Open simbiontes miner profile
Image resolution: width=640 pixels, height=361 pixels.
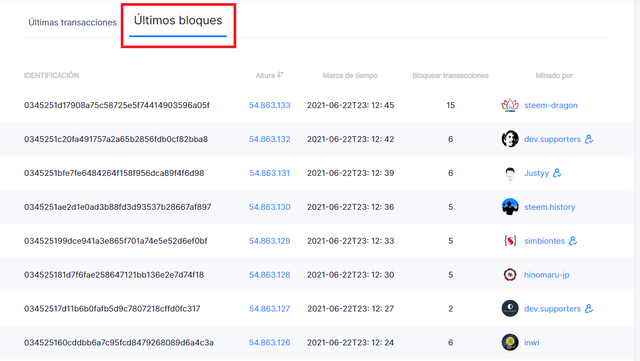click(x=544, y=241)
